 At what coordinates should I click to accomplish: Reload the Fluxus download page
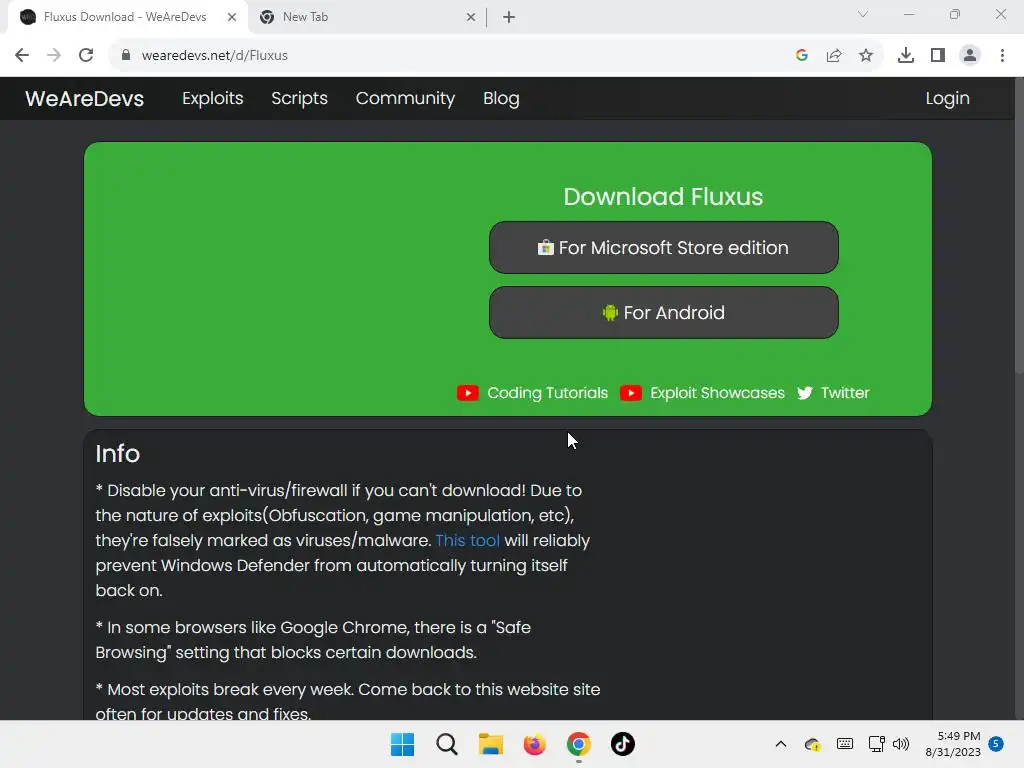point(86,55)
